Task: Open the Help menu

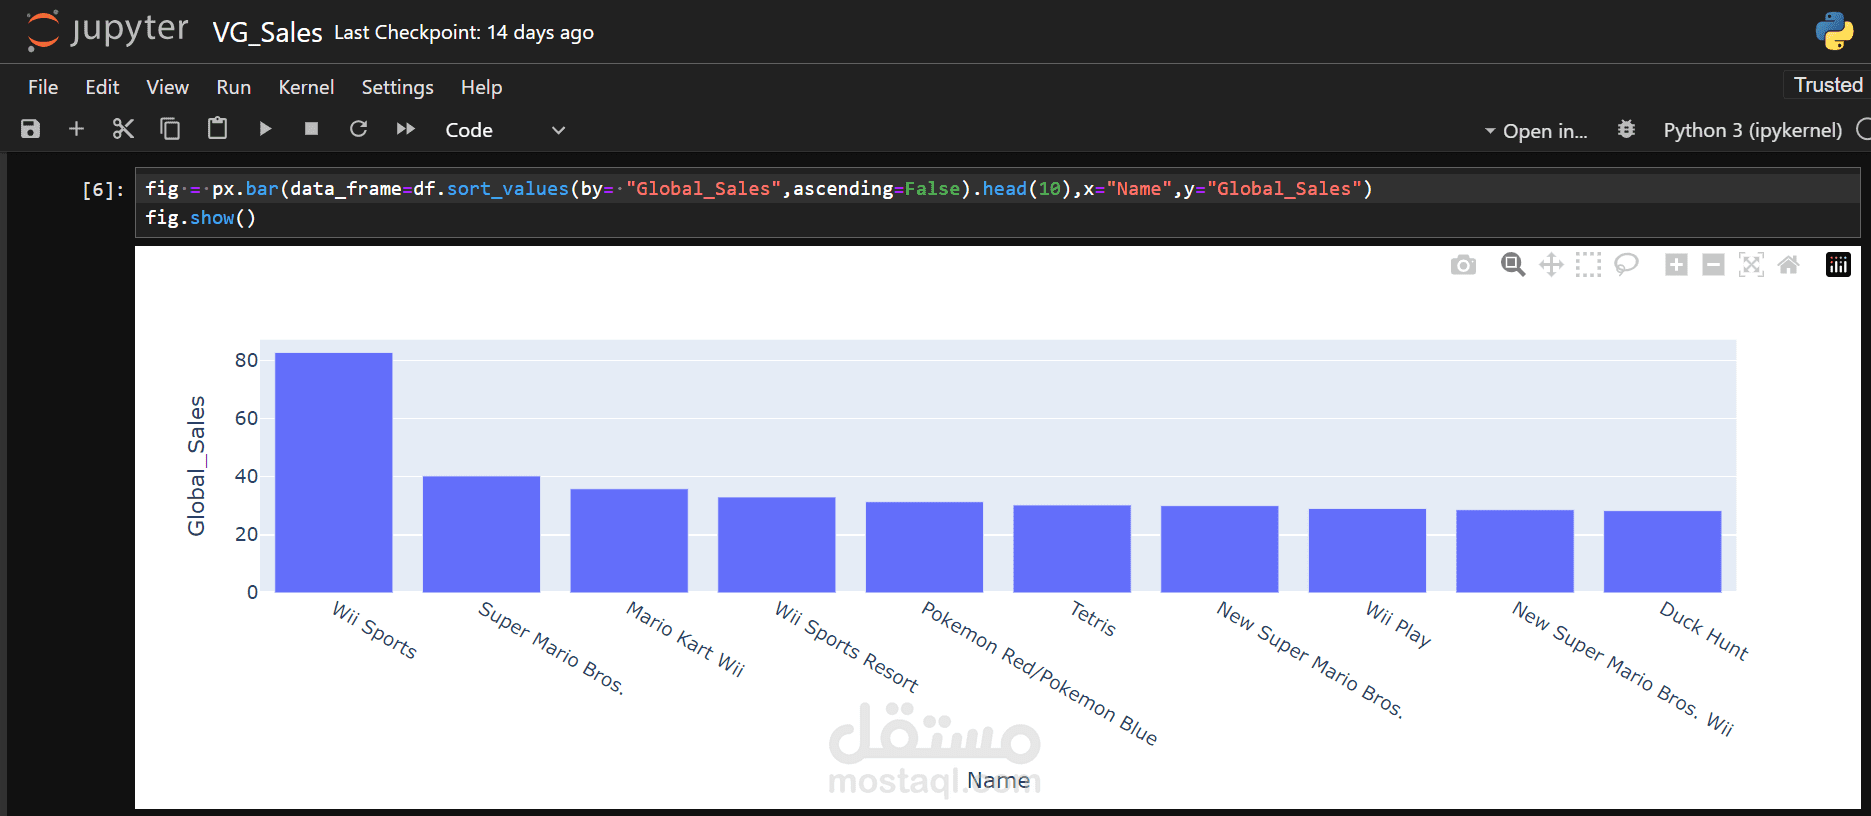Action: click(481, 87)
